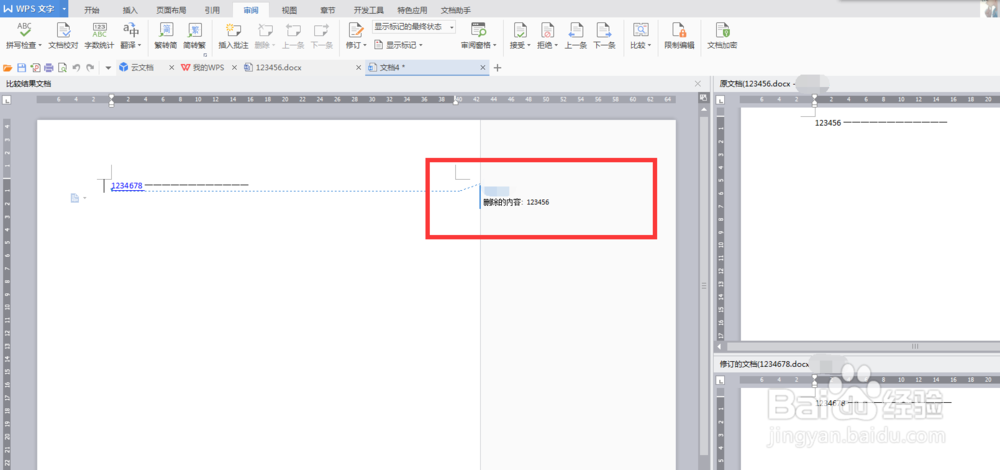Click the 比较 compare documents icon
Screen dimensions: 1000x470
640,29
